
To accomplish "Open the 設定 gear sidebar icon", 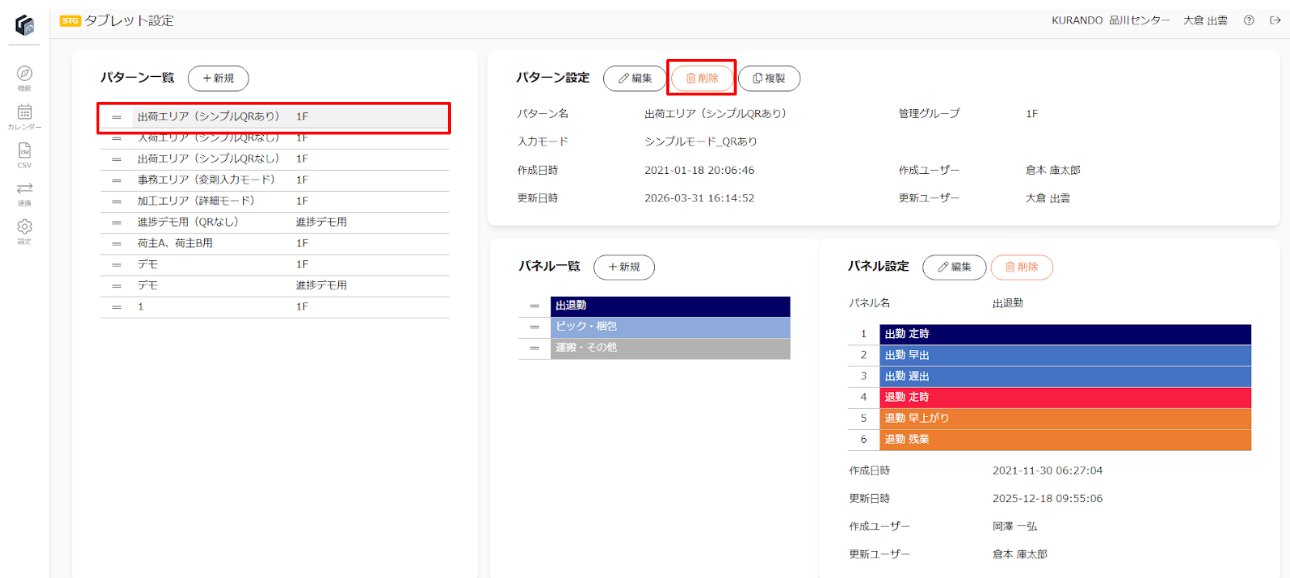I will pyautogui.click(x=25, y=227).
